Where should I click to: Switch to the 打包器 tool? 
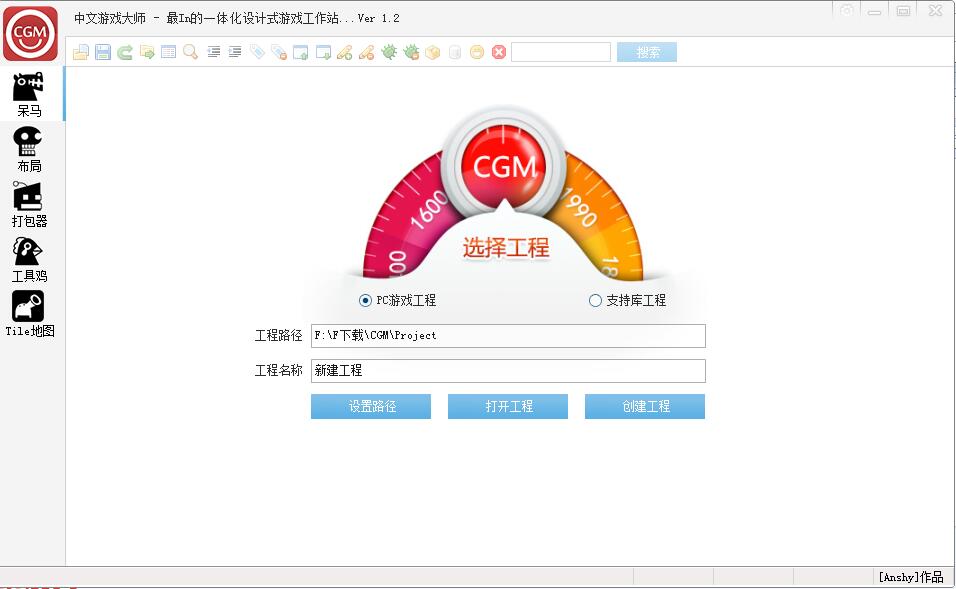[x=29, y=203]
